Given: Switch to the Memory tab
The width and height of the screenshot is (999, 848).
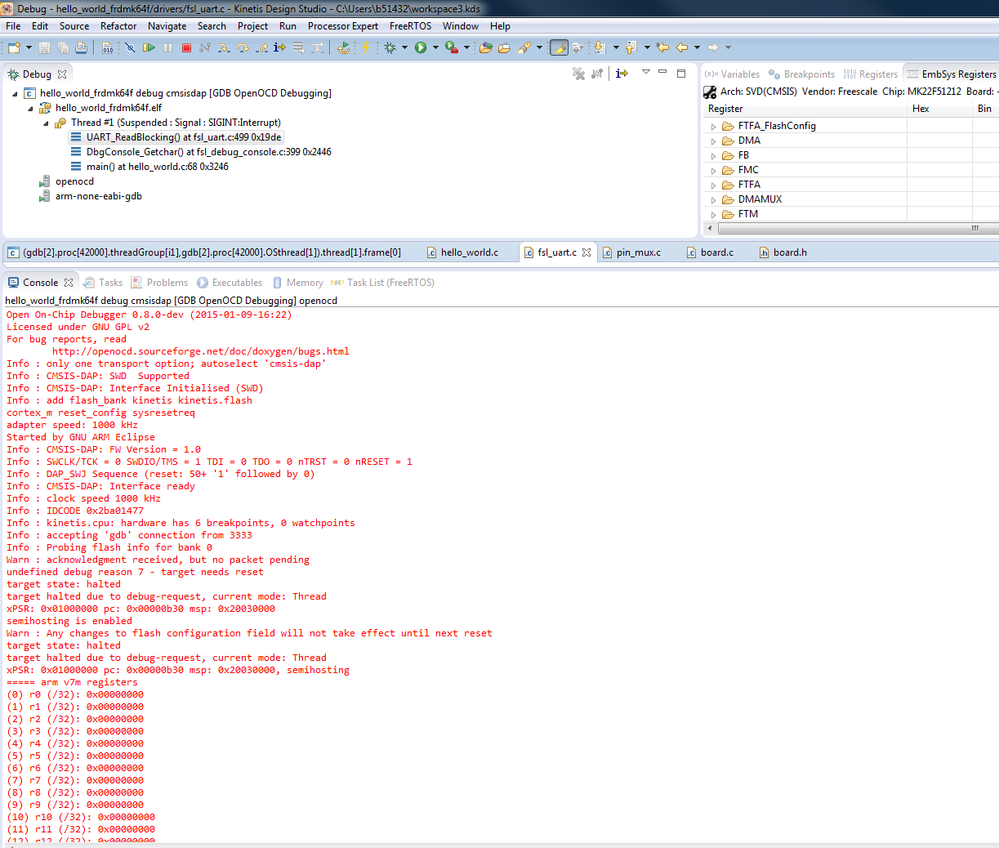Looking at the screenshot, I should [x=298, y=283].
